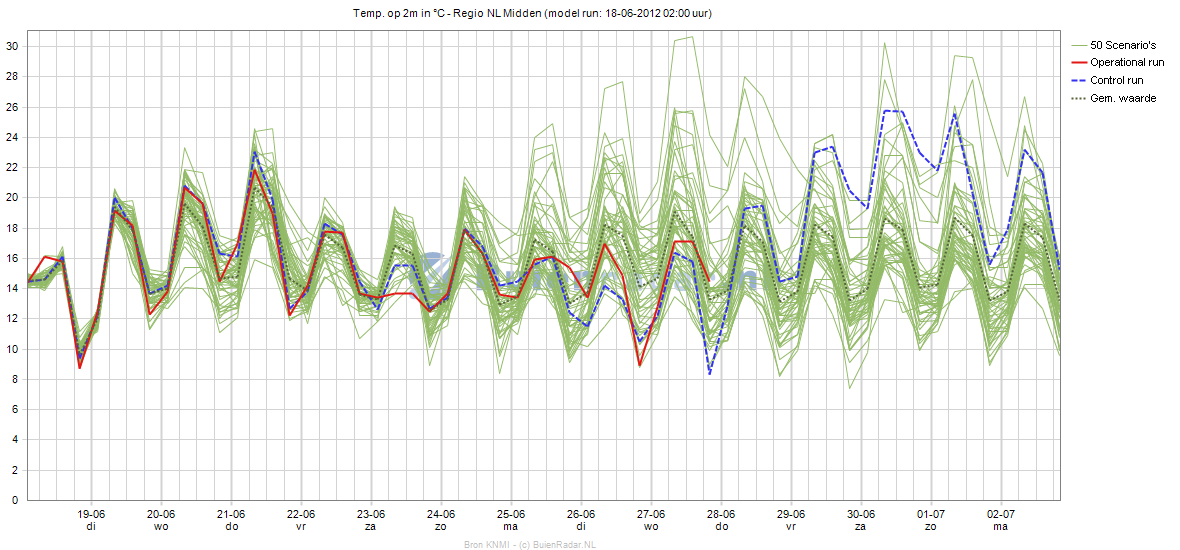
Task: Click the y-axis value '18'
Action: [12, 228]
